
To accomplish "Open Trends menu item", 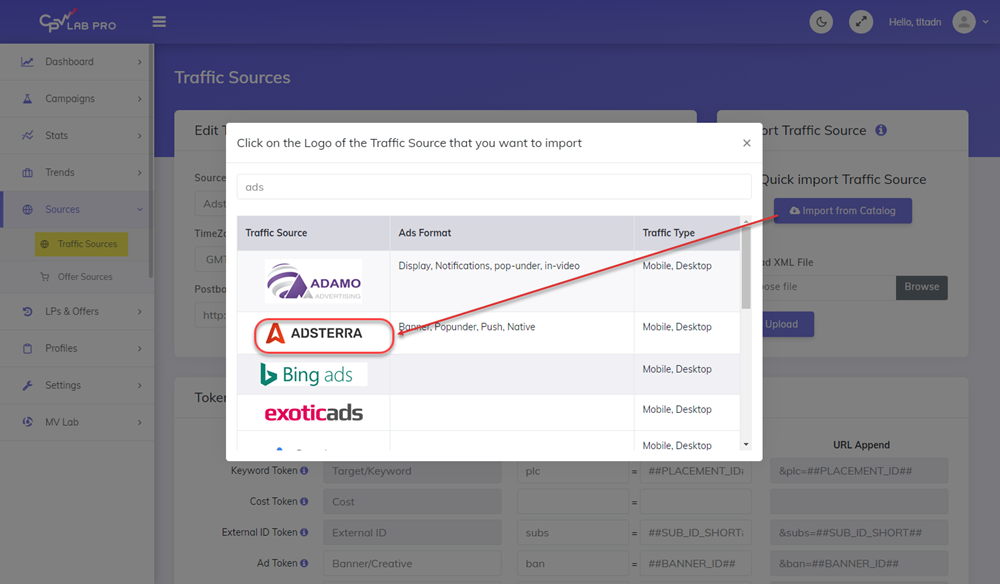I will coord(74,173).
